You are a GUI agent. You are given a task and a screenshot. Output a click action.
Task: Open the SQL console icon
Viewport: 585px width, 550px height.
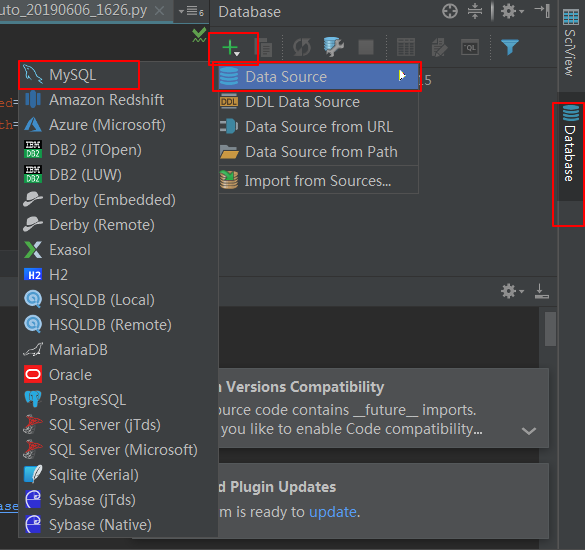tap(470, 47)
